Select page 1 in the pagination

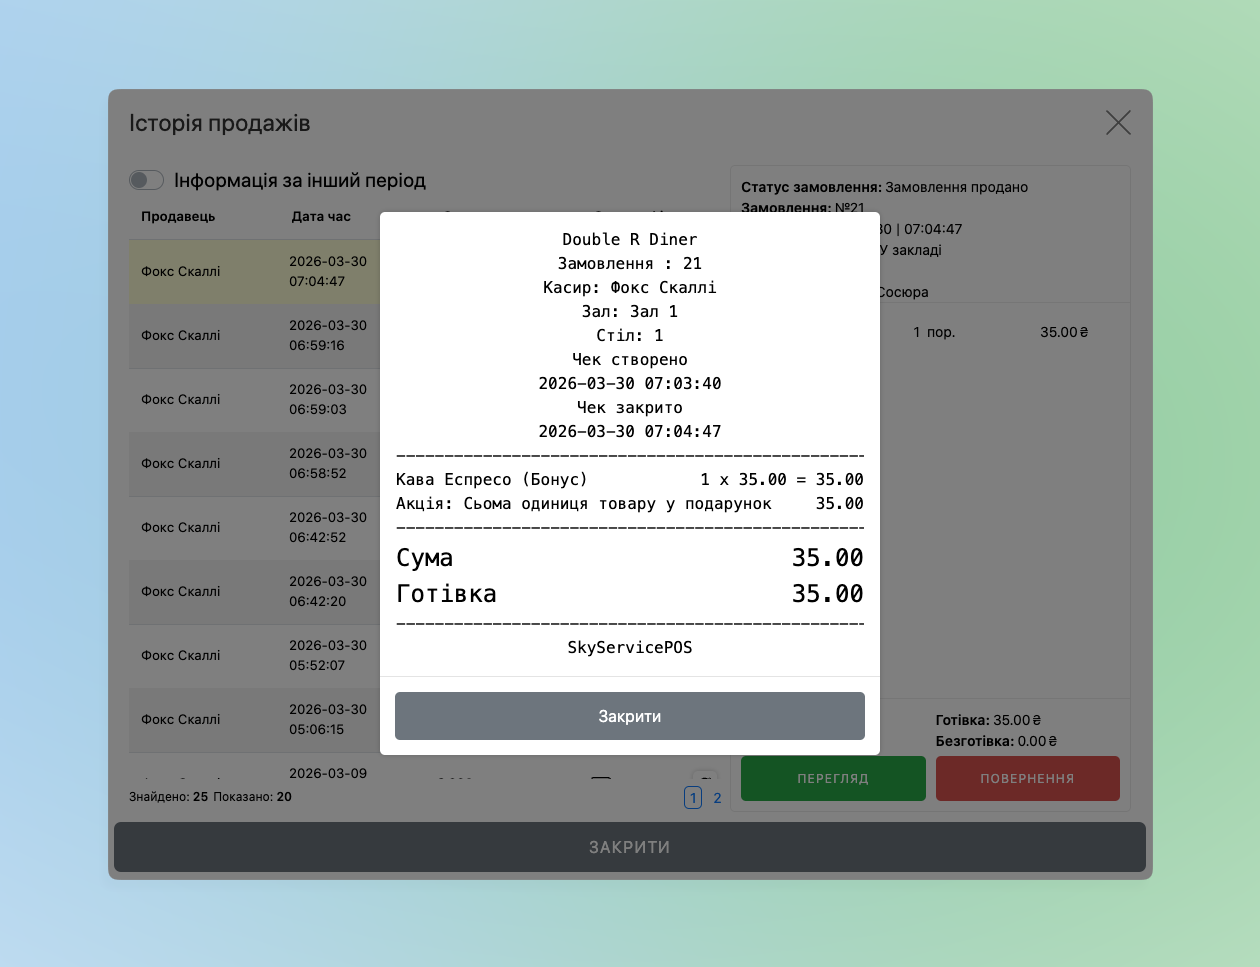pyautogui.click(x=692, y=798)
